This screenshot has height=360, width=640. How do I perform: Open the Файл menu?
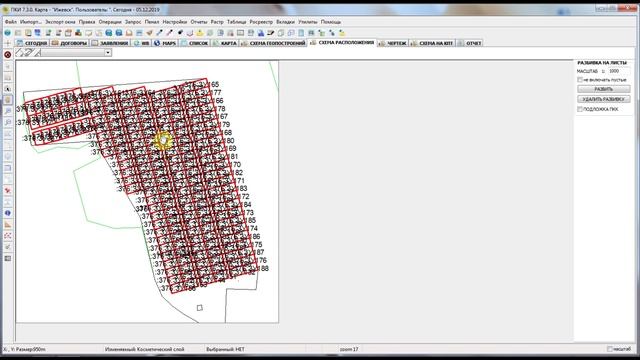(11, 22)
